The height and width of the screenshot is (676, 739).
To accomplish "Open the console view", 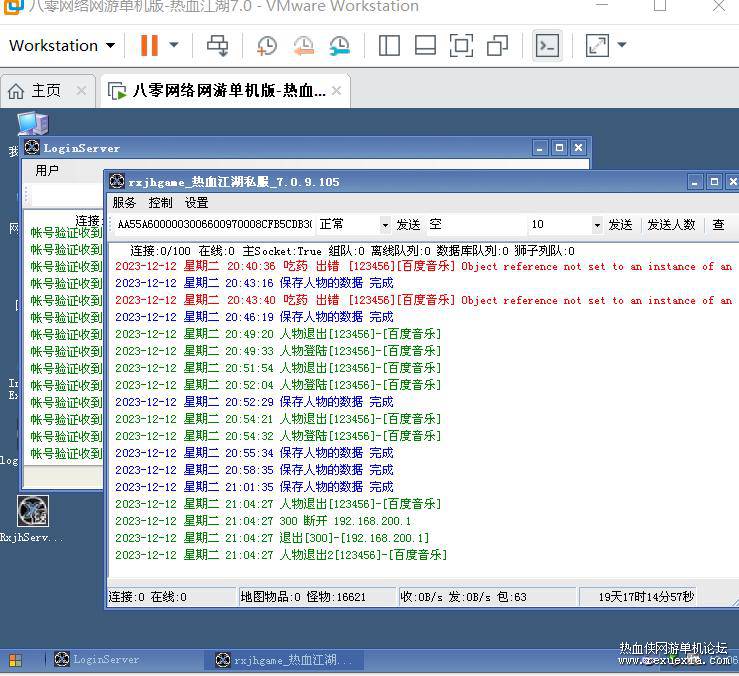I will [547, 46].
